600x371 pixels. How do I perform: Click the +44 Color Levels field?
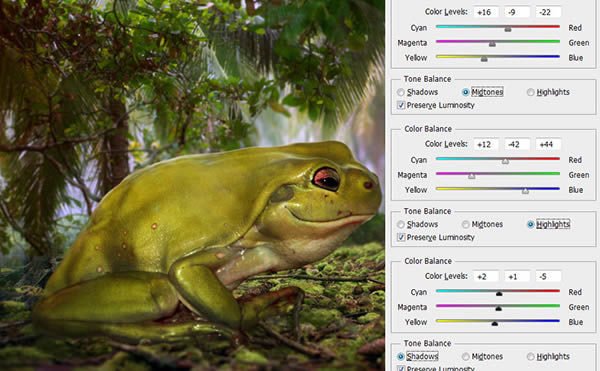[x=548, y=144]
